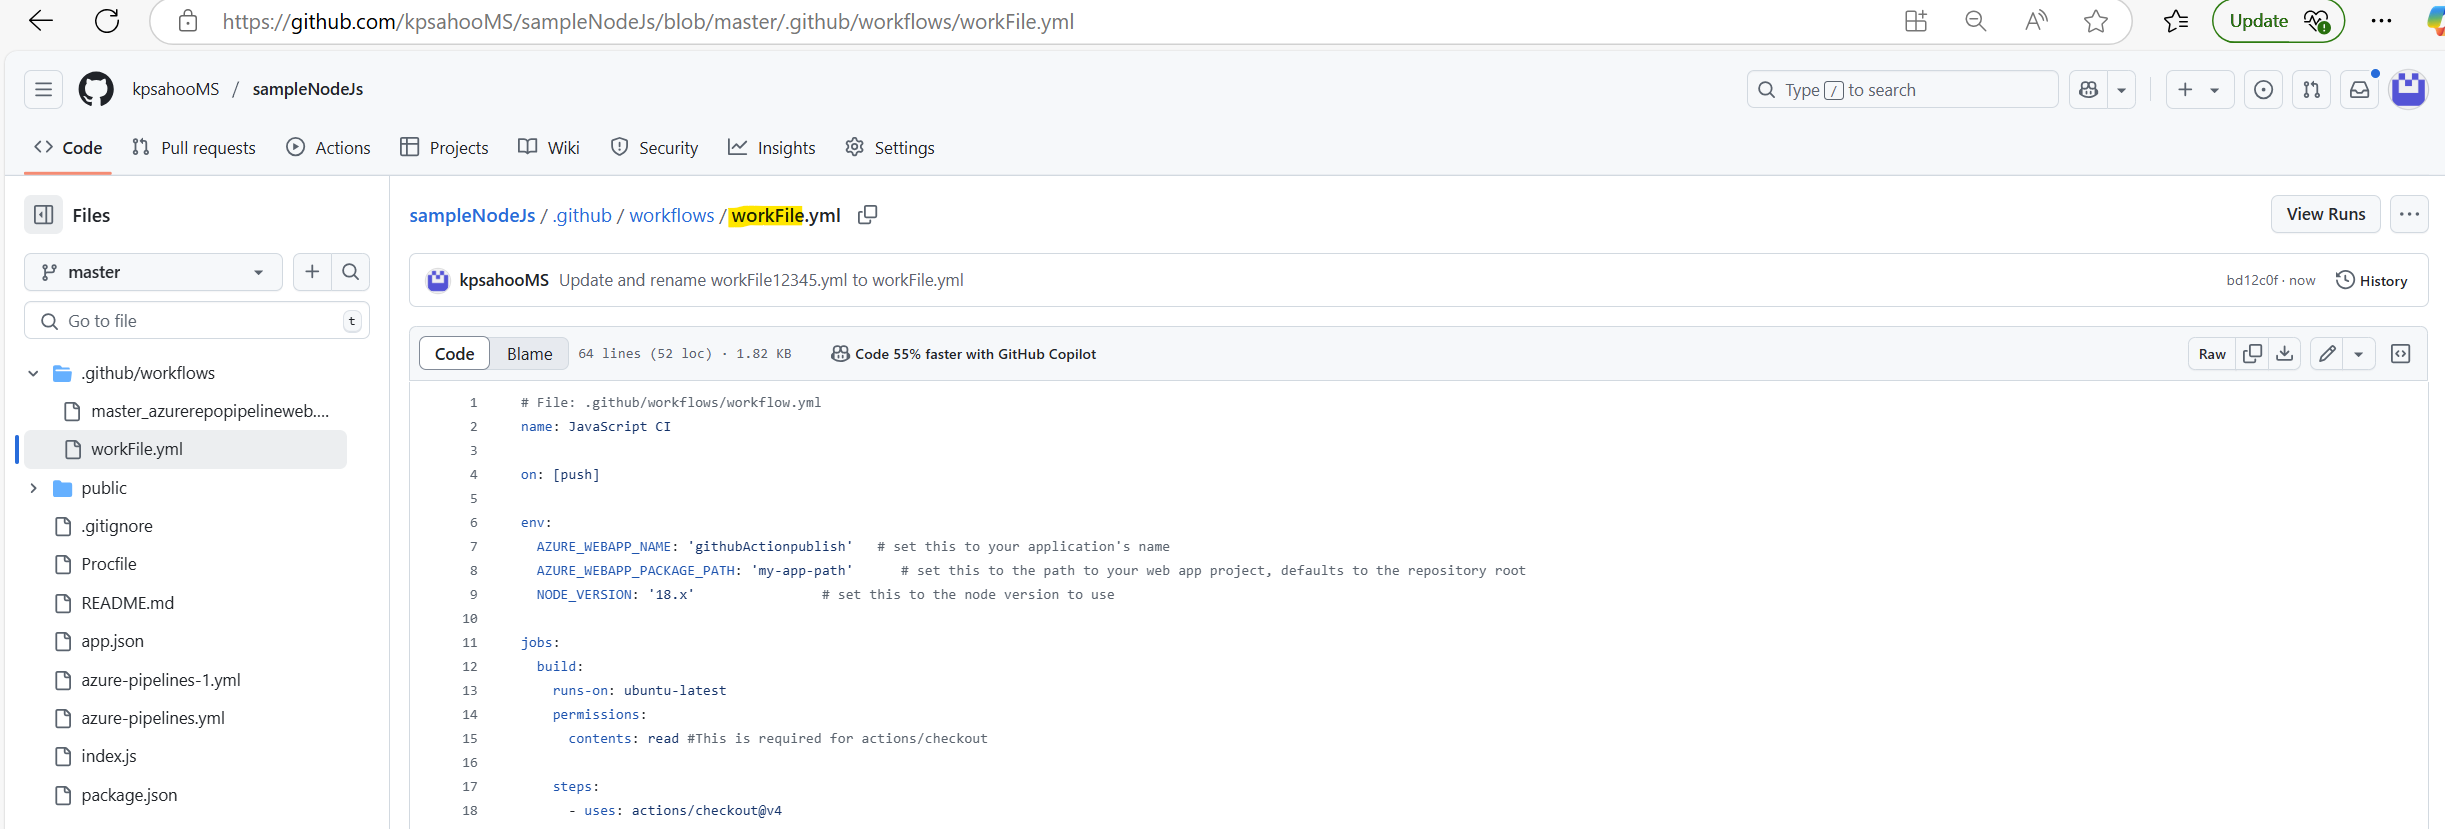Open the Wiki tab
2445x829 pixels.
(x=549, y=147)
